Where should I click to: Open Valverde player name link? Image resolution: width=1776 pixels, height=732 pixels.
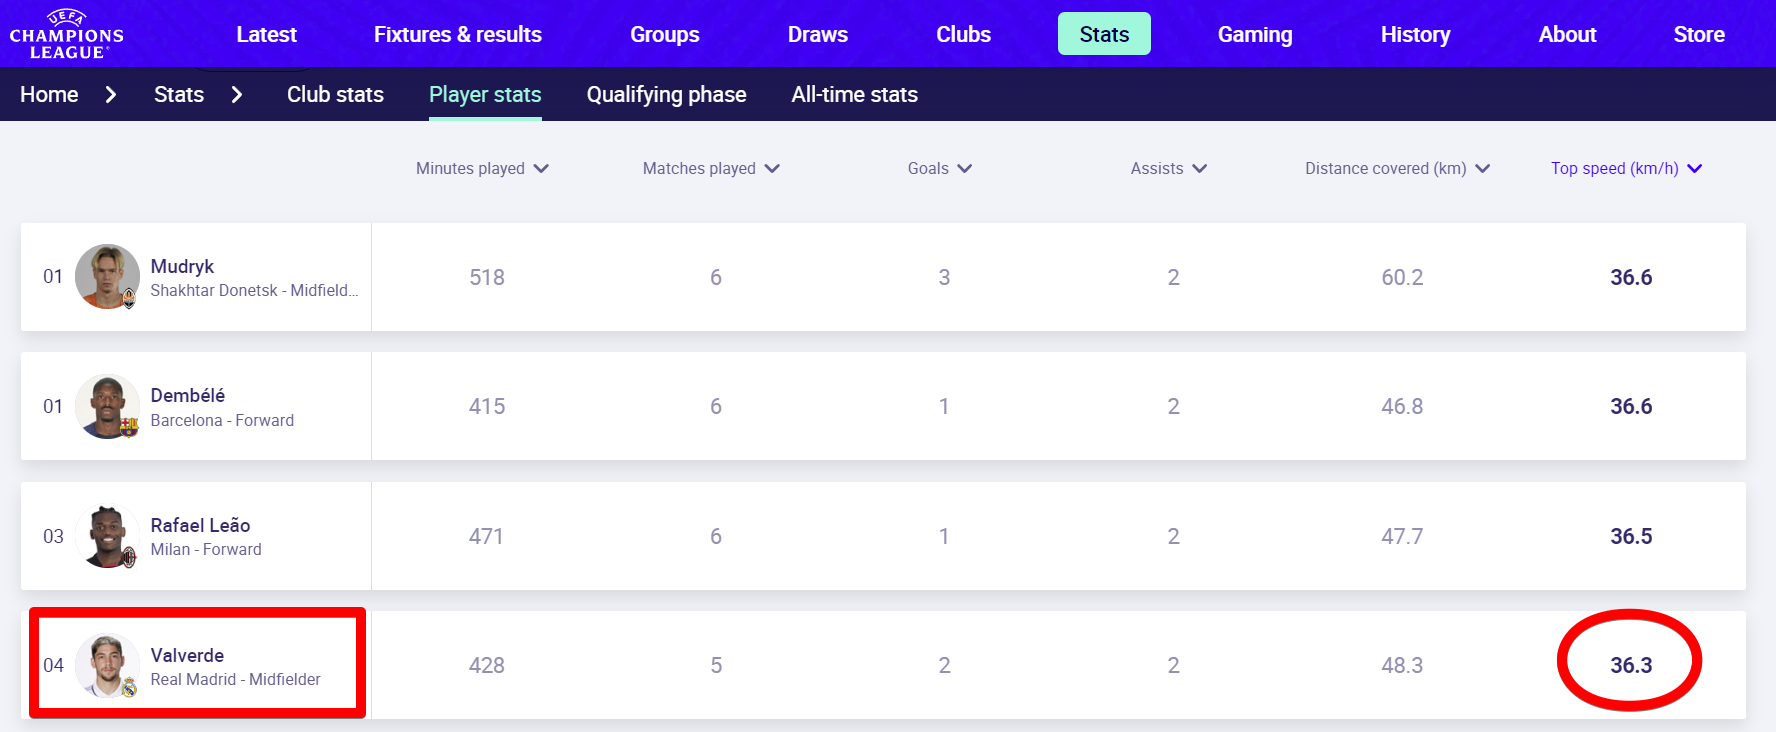187,655
